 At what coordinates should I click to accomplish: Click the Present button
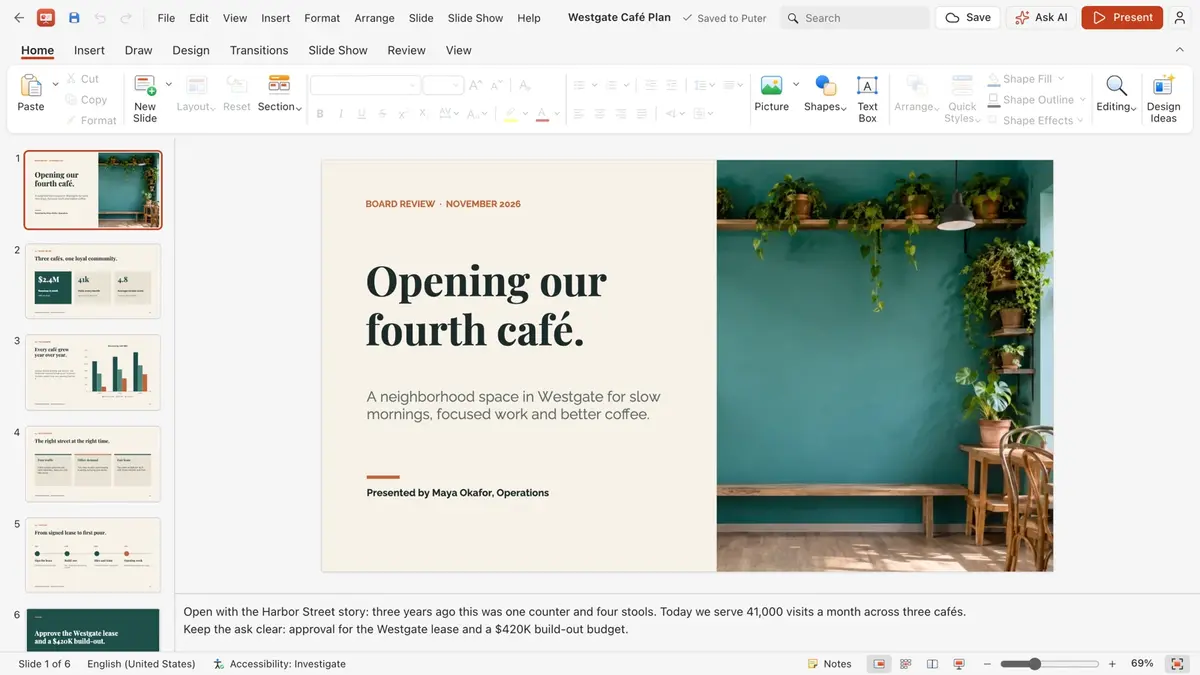click(1122, 18)
